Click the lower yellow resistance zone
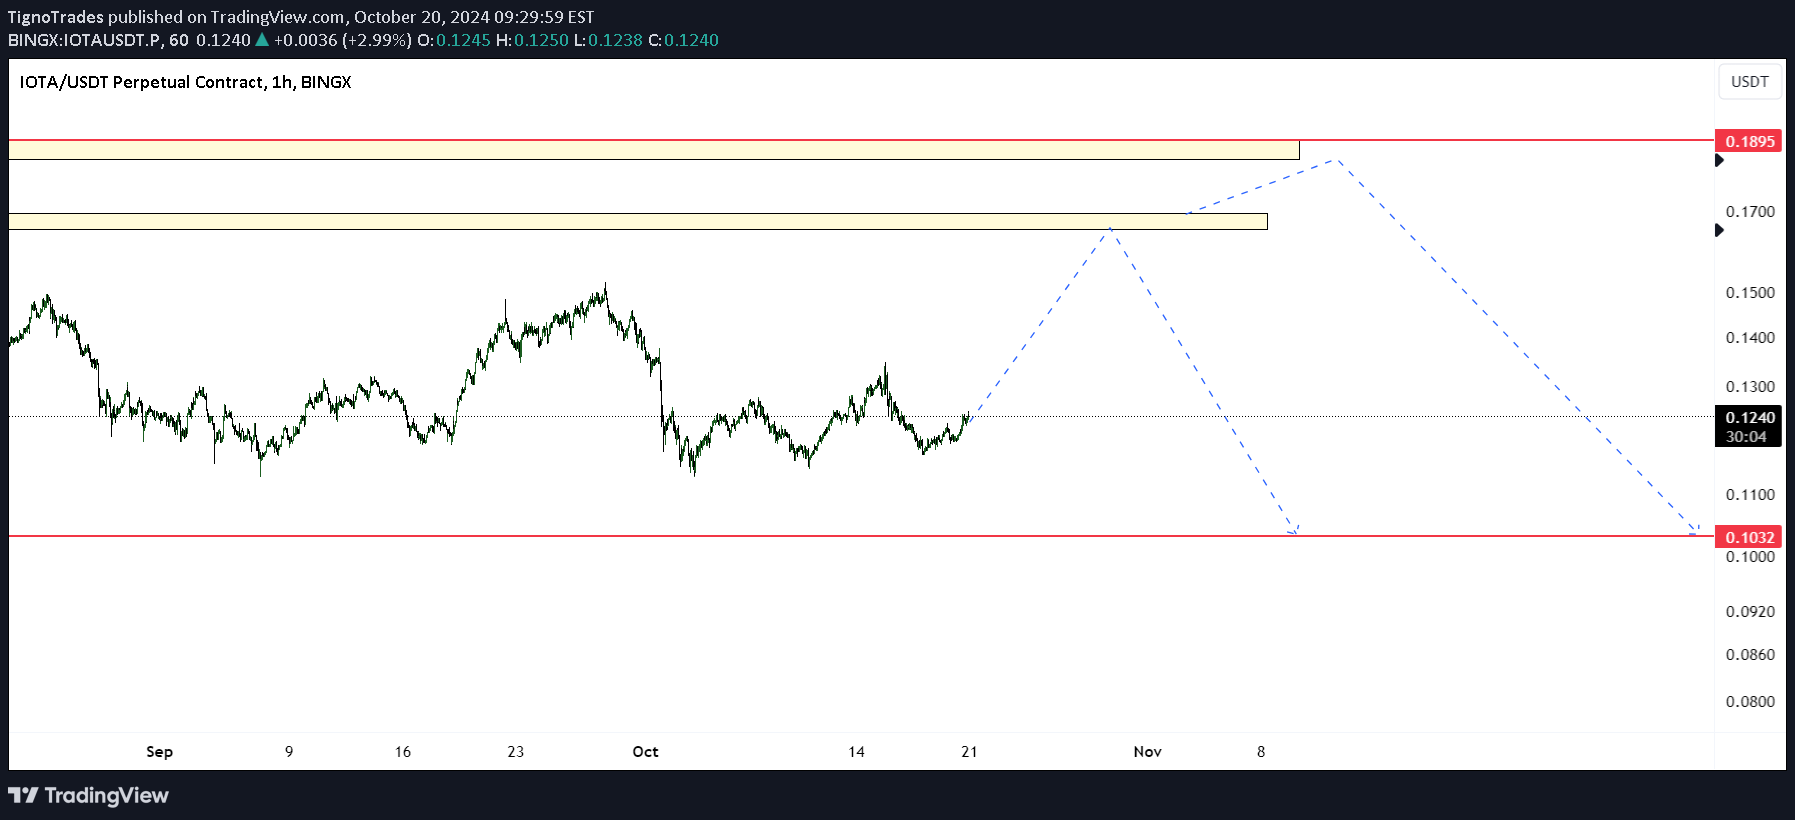 click(x=638, y=221)
